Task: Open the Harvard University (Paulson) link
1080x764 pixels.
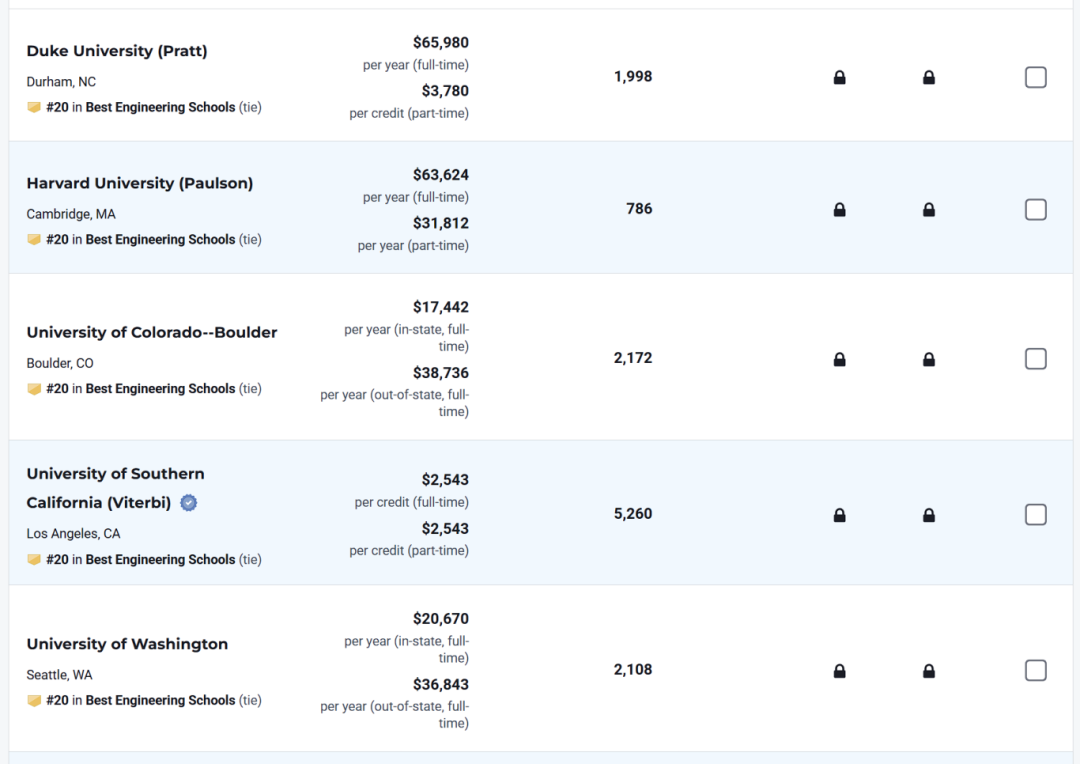Action: (x=139, y=183)
